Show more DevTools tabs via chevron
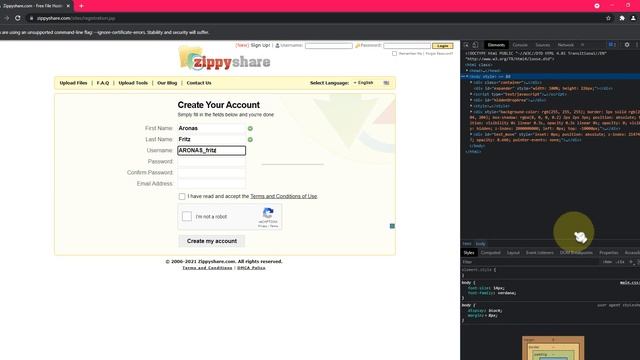The width and height of the screenshot is (640, 360). pos(583,45)
